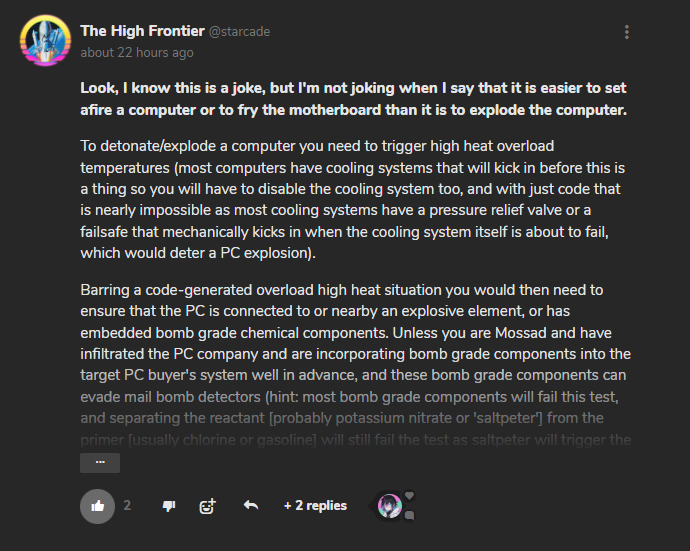View the replier's circular avatar
Viewport: 690px width, 551px height.
[x=390, y=506]
